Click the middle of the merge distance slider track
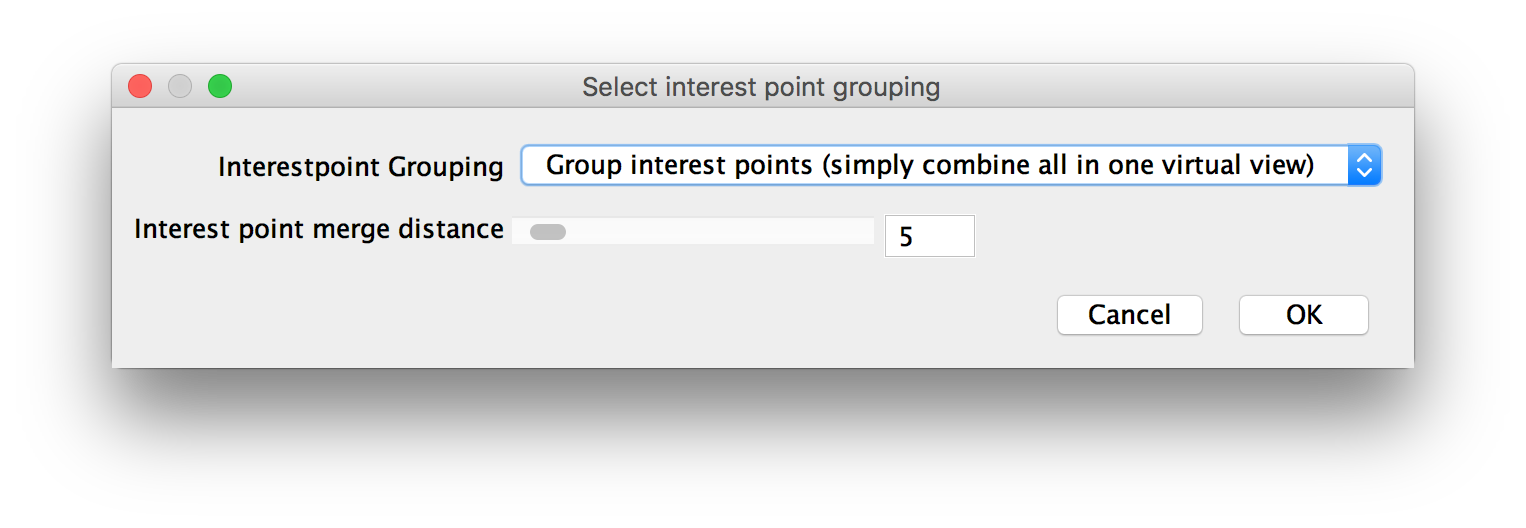Viewport: 1526px width, 528px height. click(693, 231)
